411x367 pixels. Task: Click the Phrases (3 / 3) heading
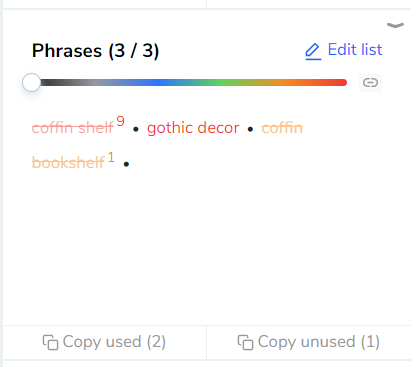95,51
